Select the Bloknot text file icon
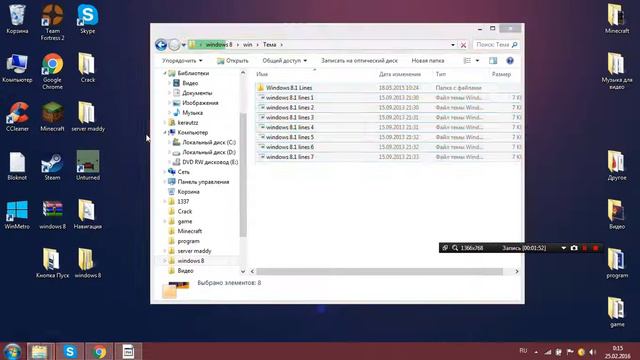The height and width of the screenshot is (360, 640). pos(17,166)
